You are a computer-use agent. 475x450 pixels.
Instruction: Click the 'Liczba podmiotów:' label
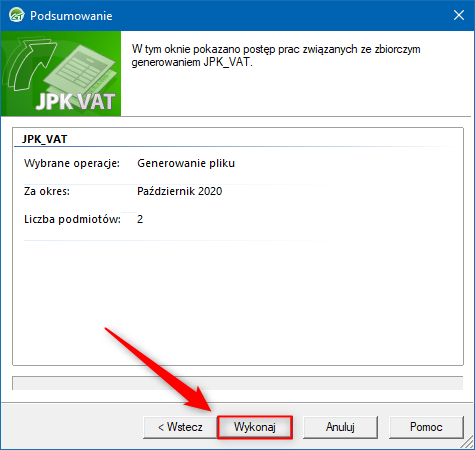(x=72, y=219)
